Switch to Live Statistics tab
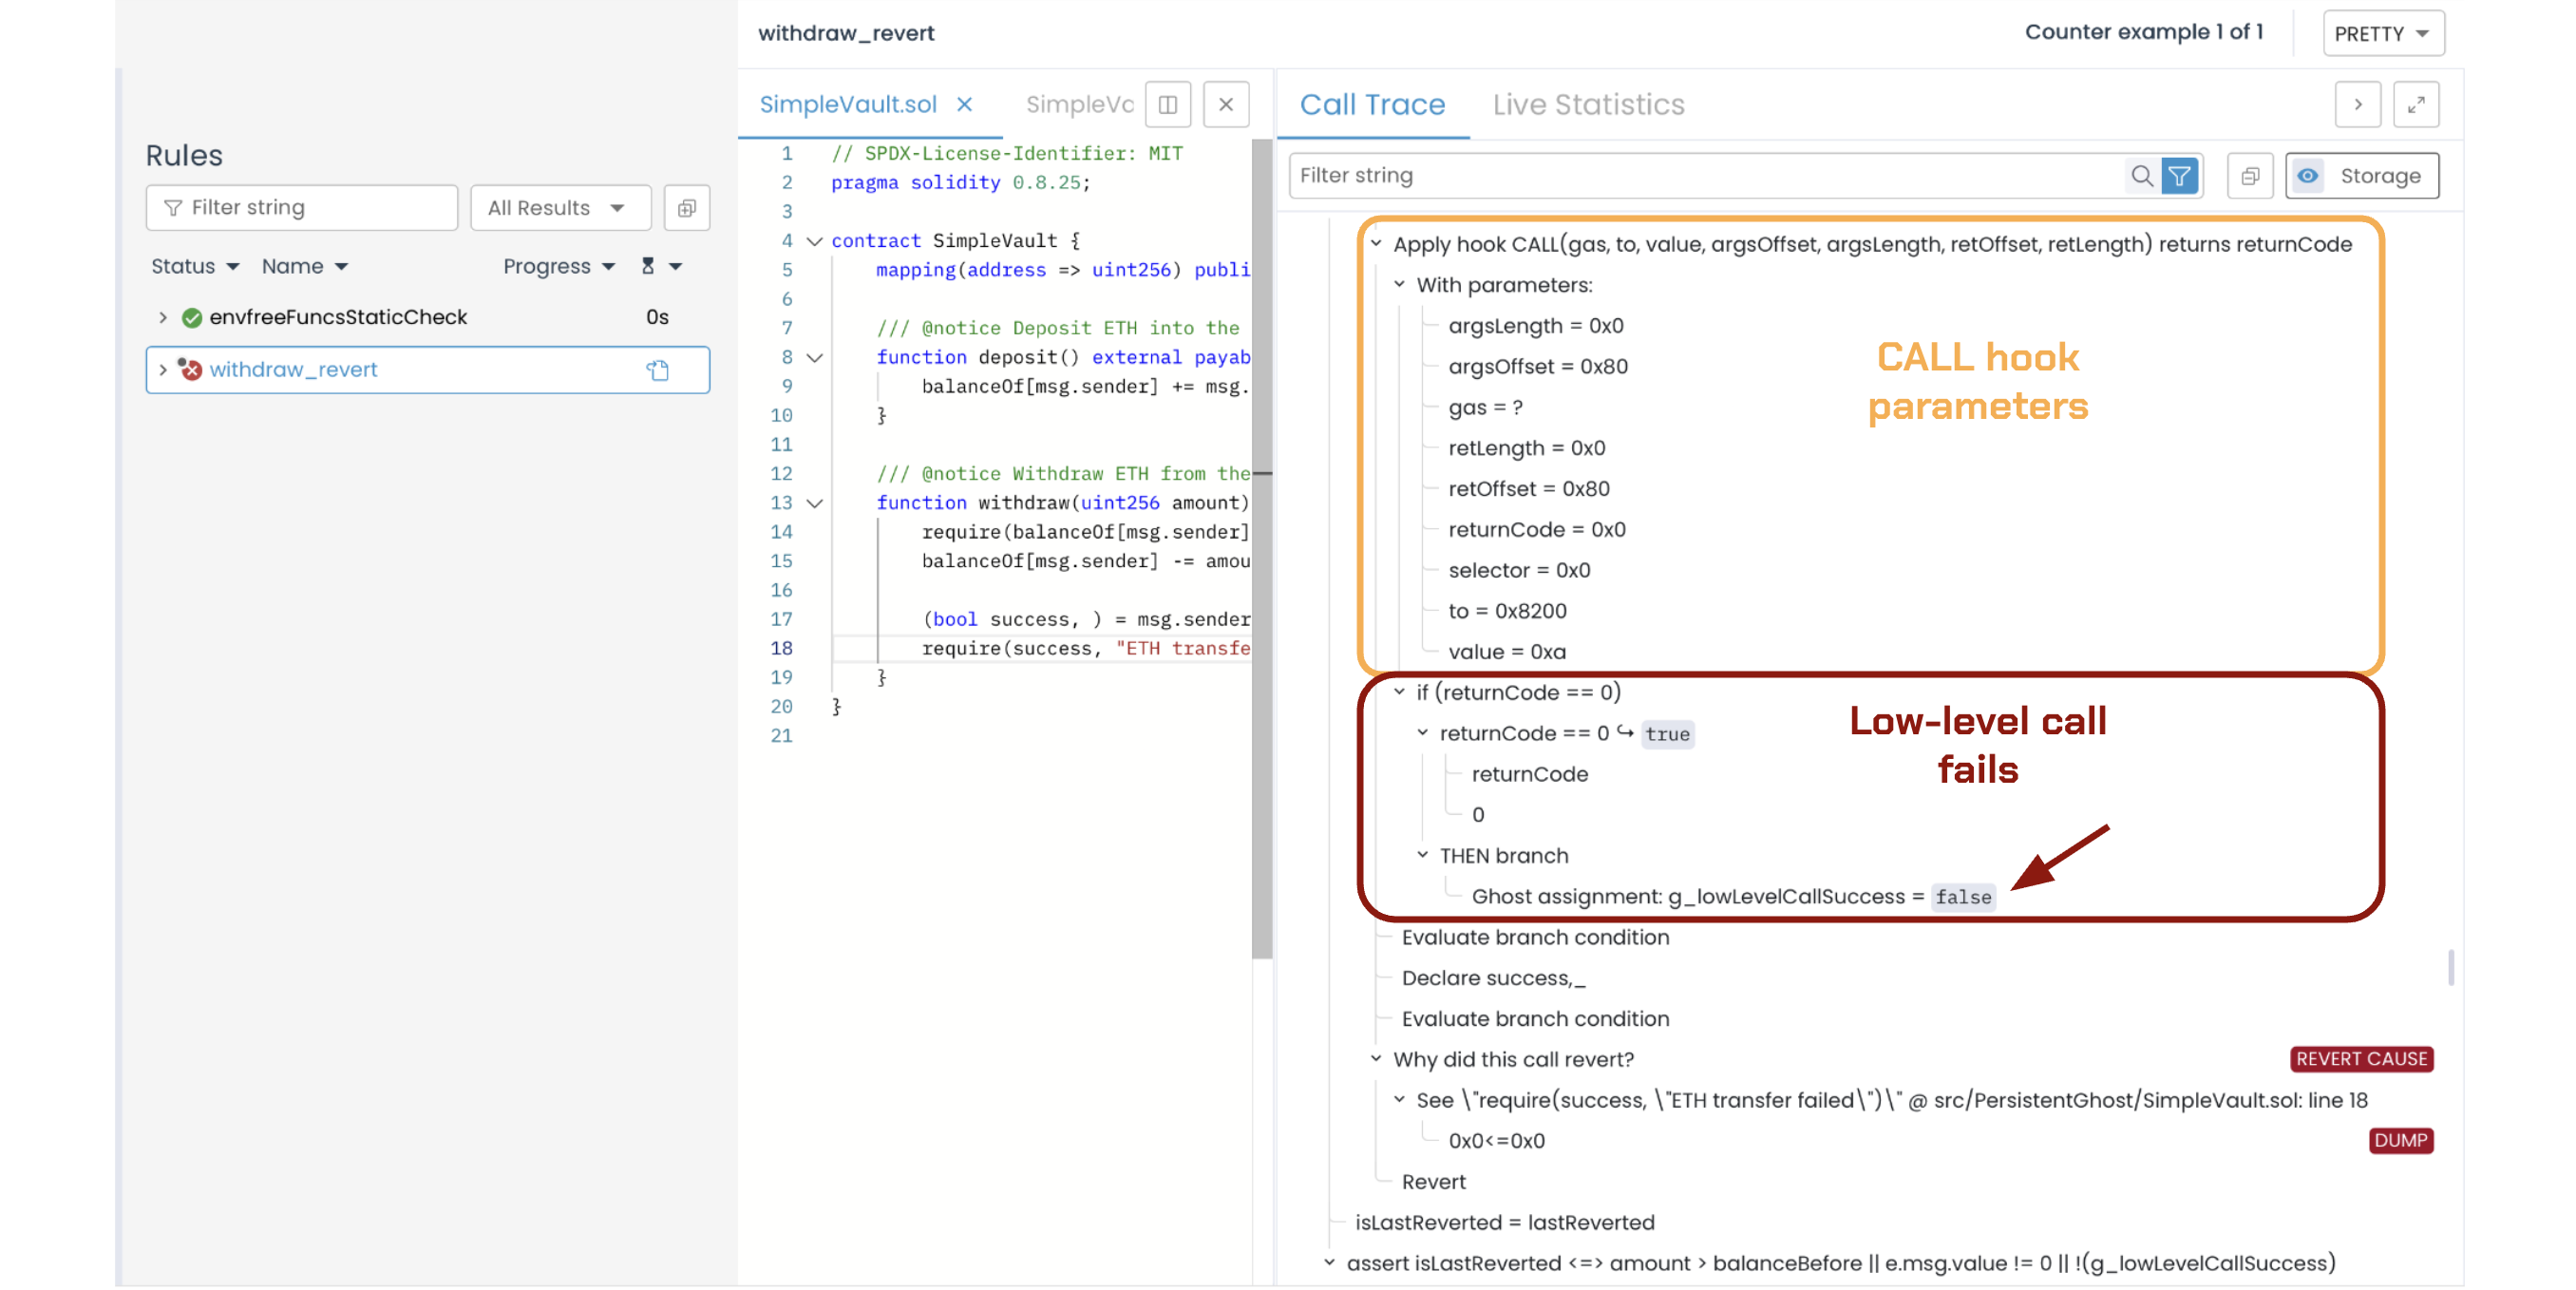 pyautogui.click(x=1587, y=104)
